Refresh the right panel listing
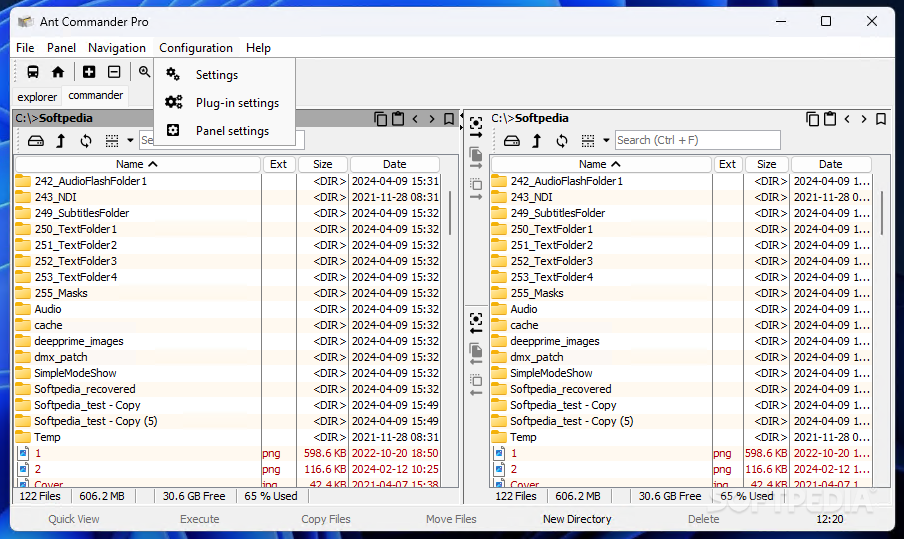The height and width of the screenshot is (539, 904). (x=562, y=141)
